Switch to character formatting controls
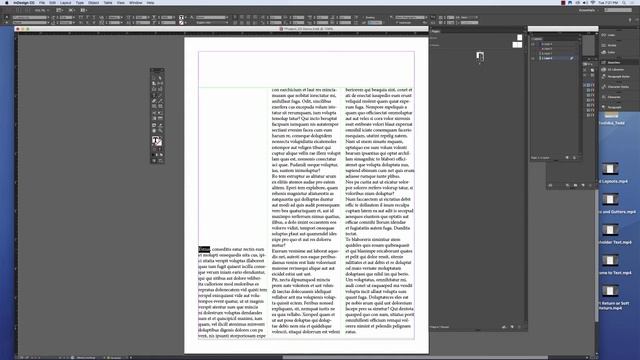This screenshot has height=360, width=640. tap(7, 18)
